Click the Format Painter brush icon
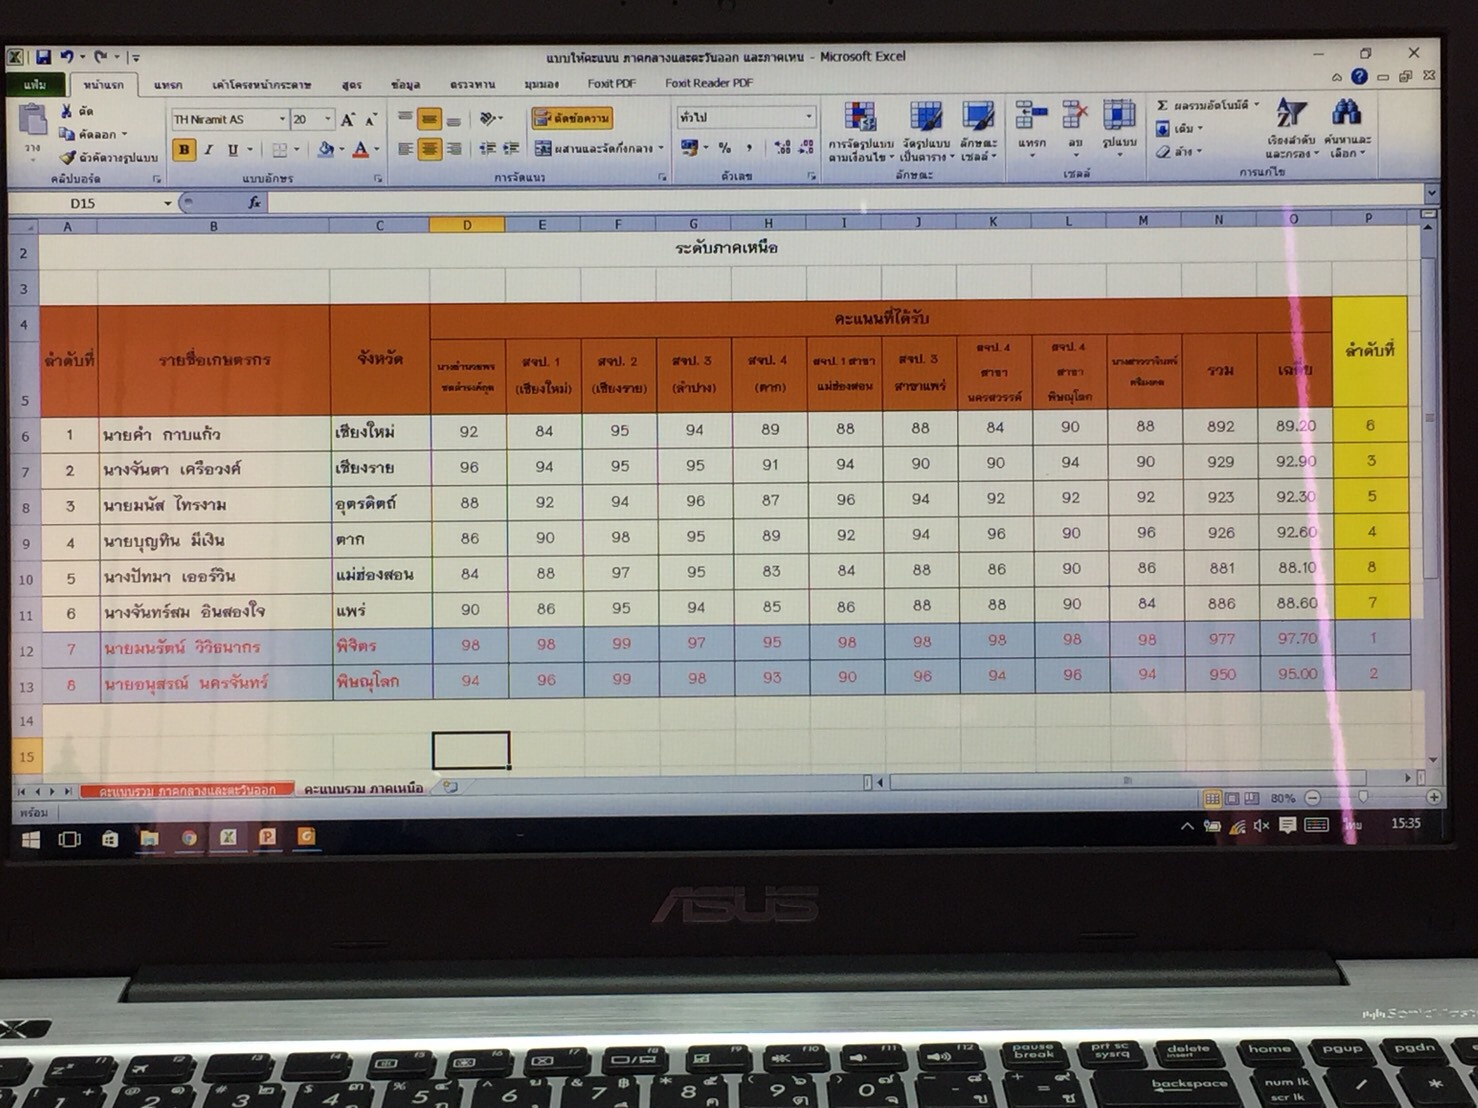 [x=69, y=157]
